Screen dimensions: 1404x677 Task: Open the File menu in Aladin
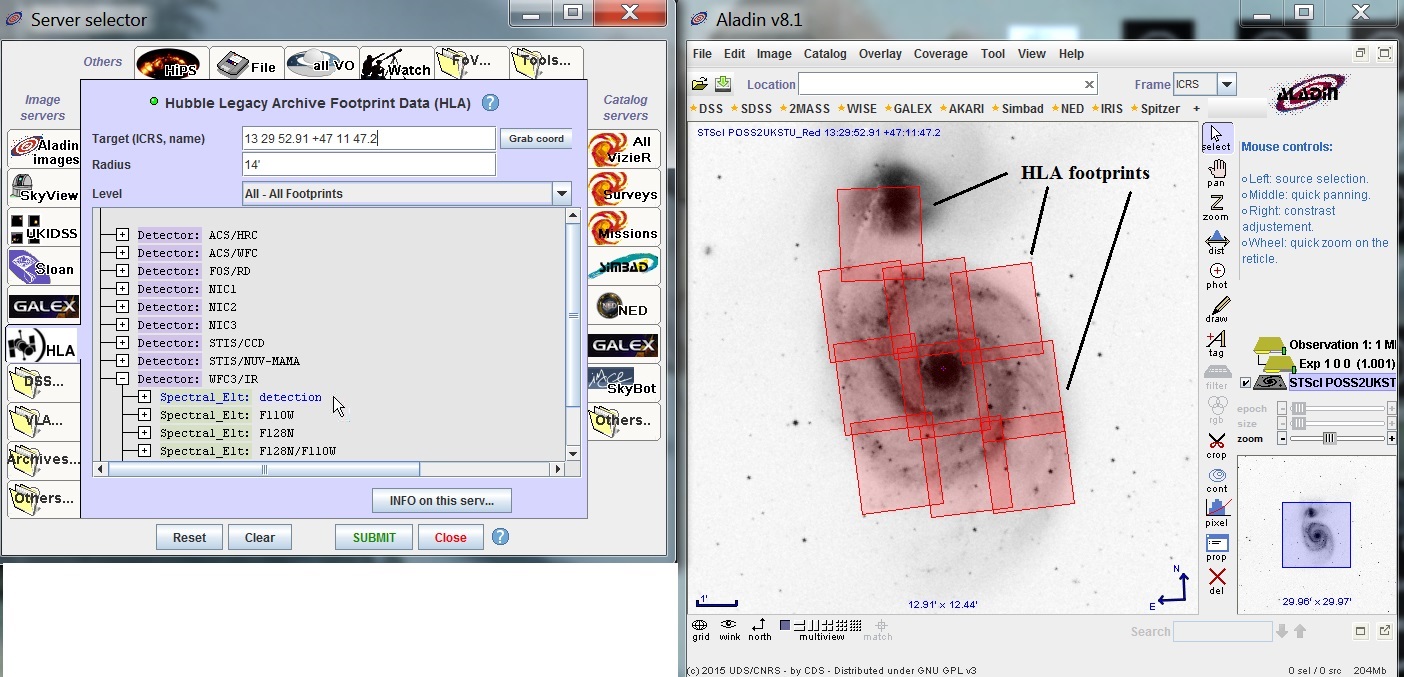click(x=702, y=54)
